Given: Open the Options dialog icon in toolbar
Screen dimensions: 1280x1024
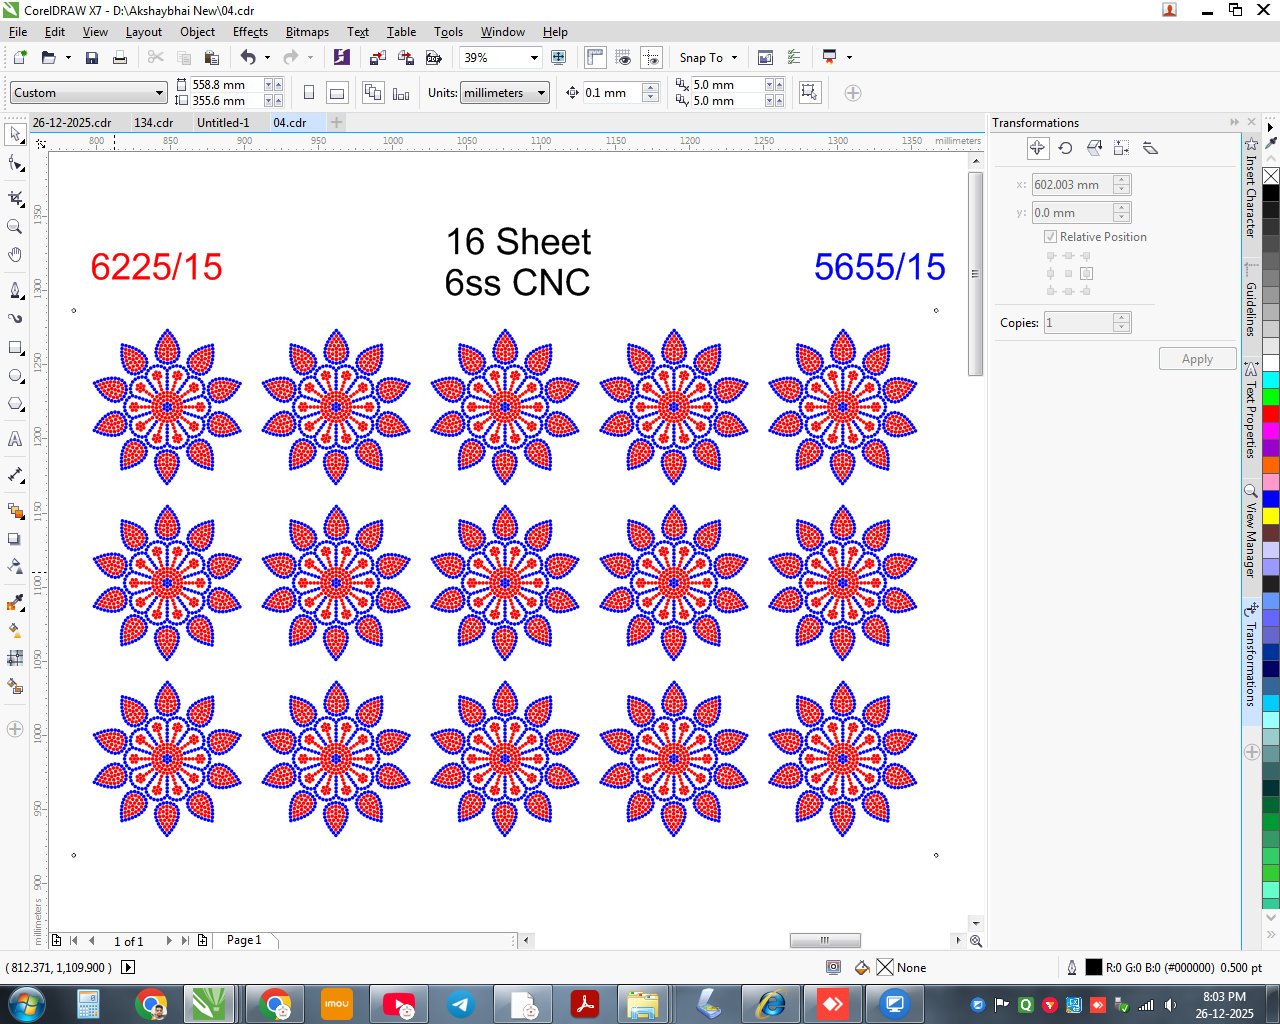Looking at the screenshot, I should (x=794, y=58).
